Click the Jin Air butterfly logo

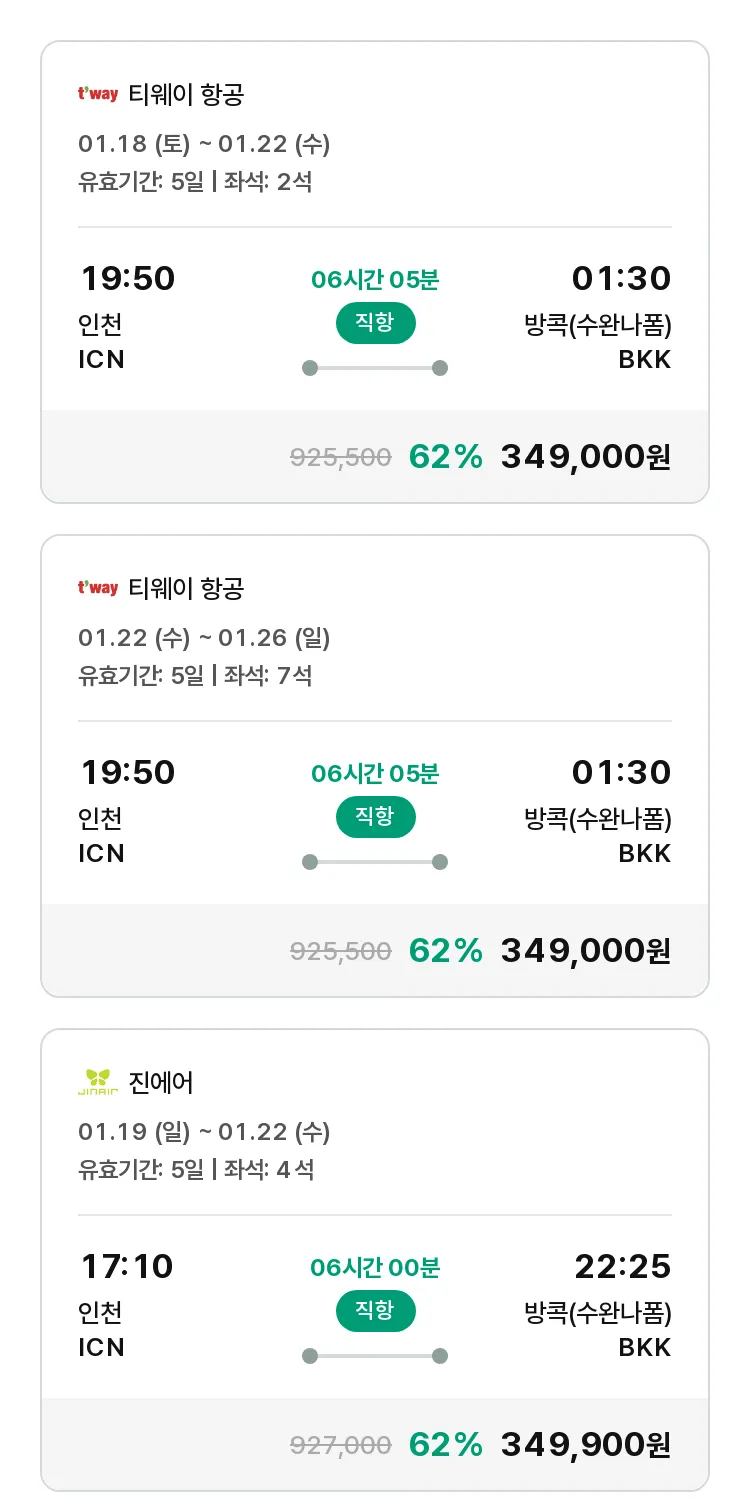coord(98,1082)
